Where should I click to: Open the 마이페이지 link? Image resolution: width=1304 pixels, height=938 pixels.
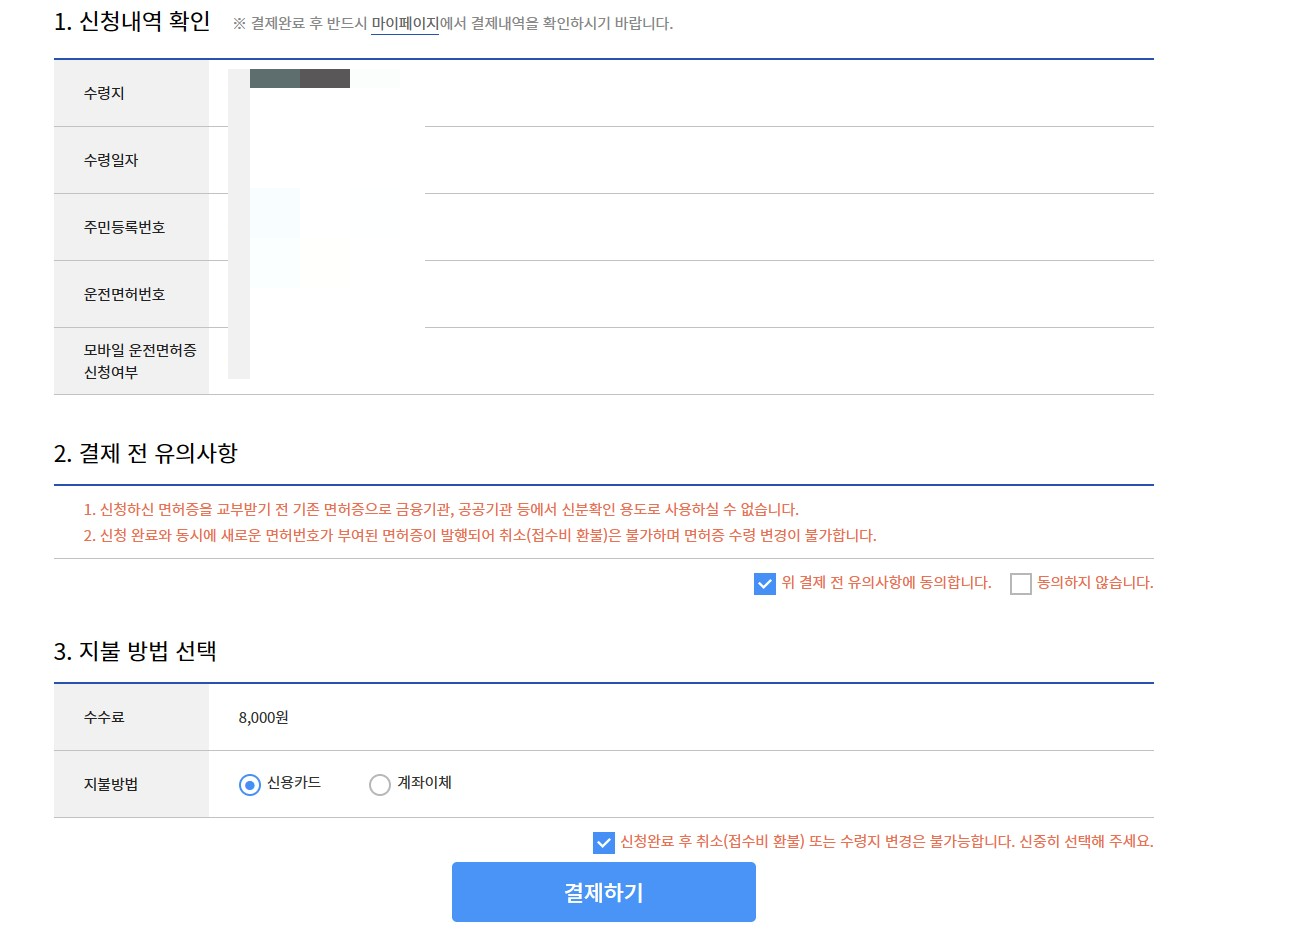405,23
